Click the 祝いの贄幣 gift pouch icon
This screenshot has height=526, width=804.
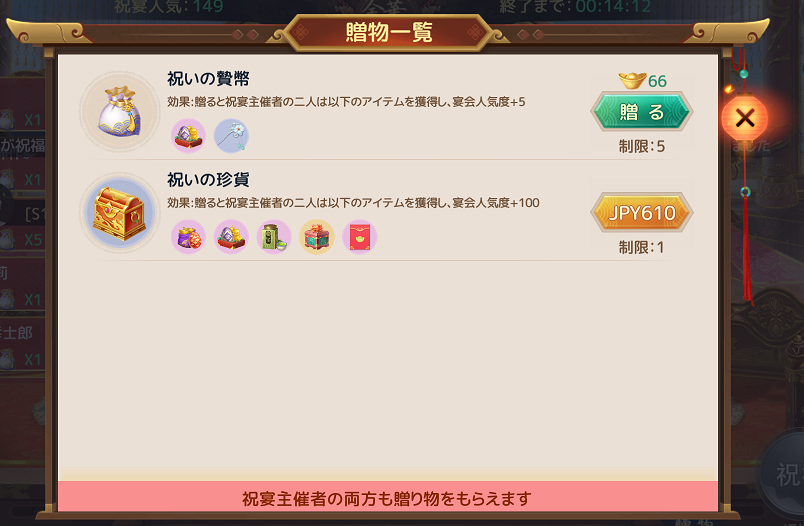[120, 111]
